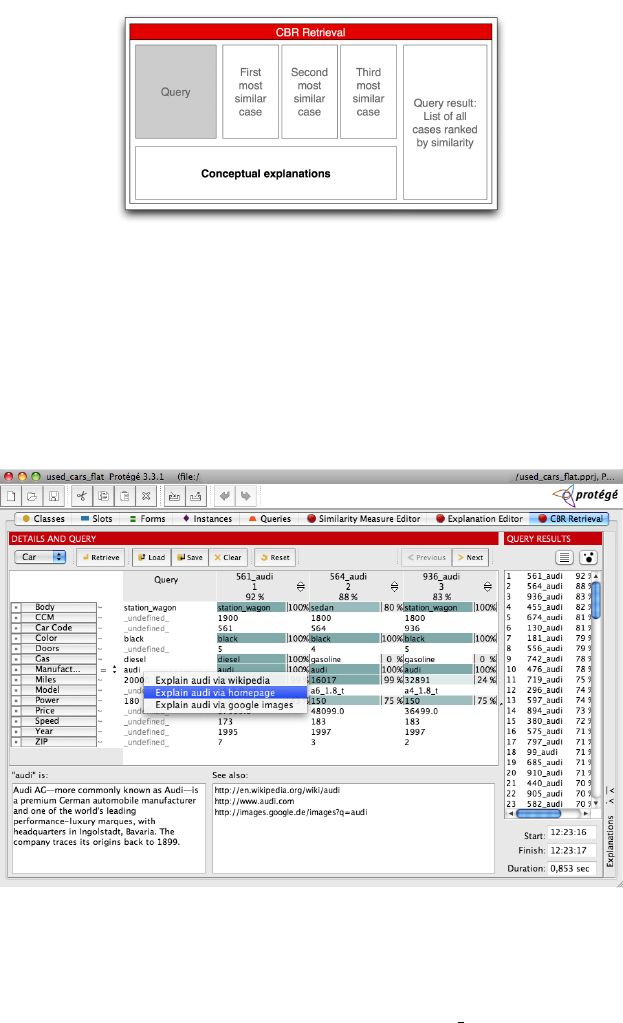This screenshot has width=623, height=1023.
Task: Toggle the Miles attribute checkbox
Action: pyautogui.click(x=16, y=680)
